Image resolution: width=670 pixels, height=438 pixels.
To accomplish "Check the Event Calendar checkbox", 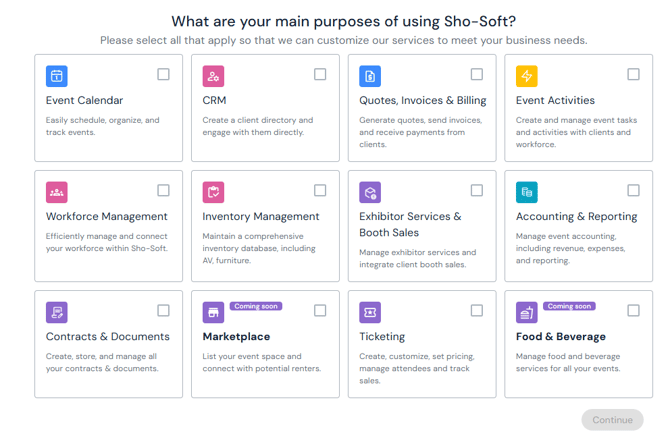I will pyautogui.click(x=163, y=74).
